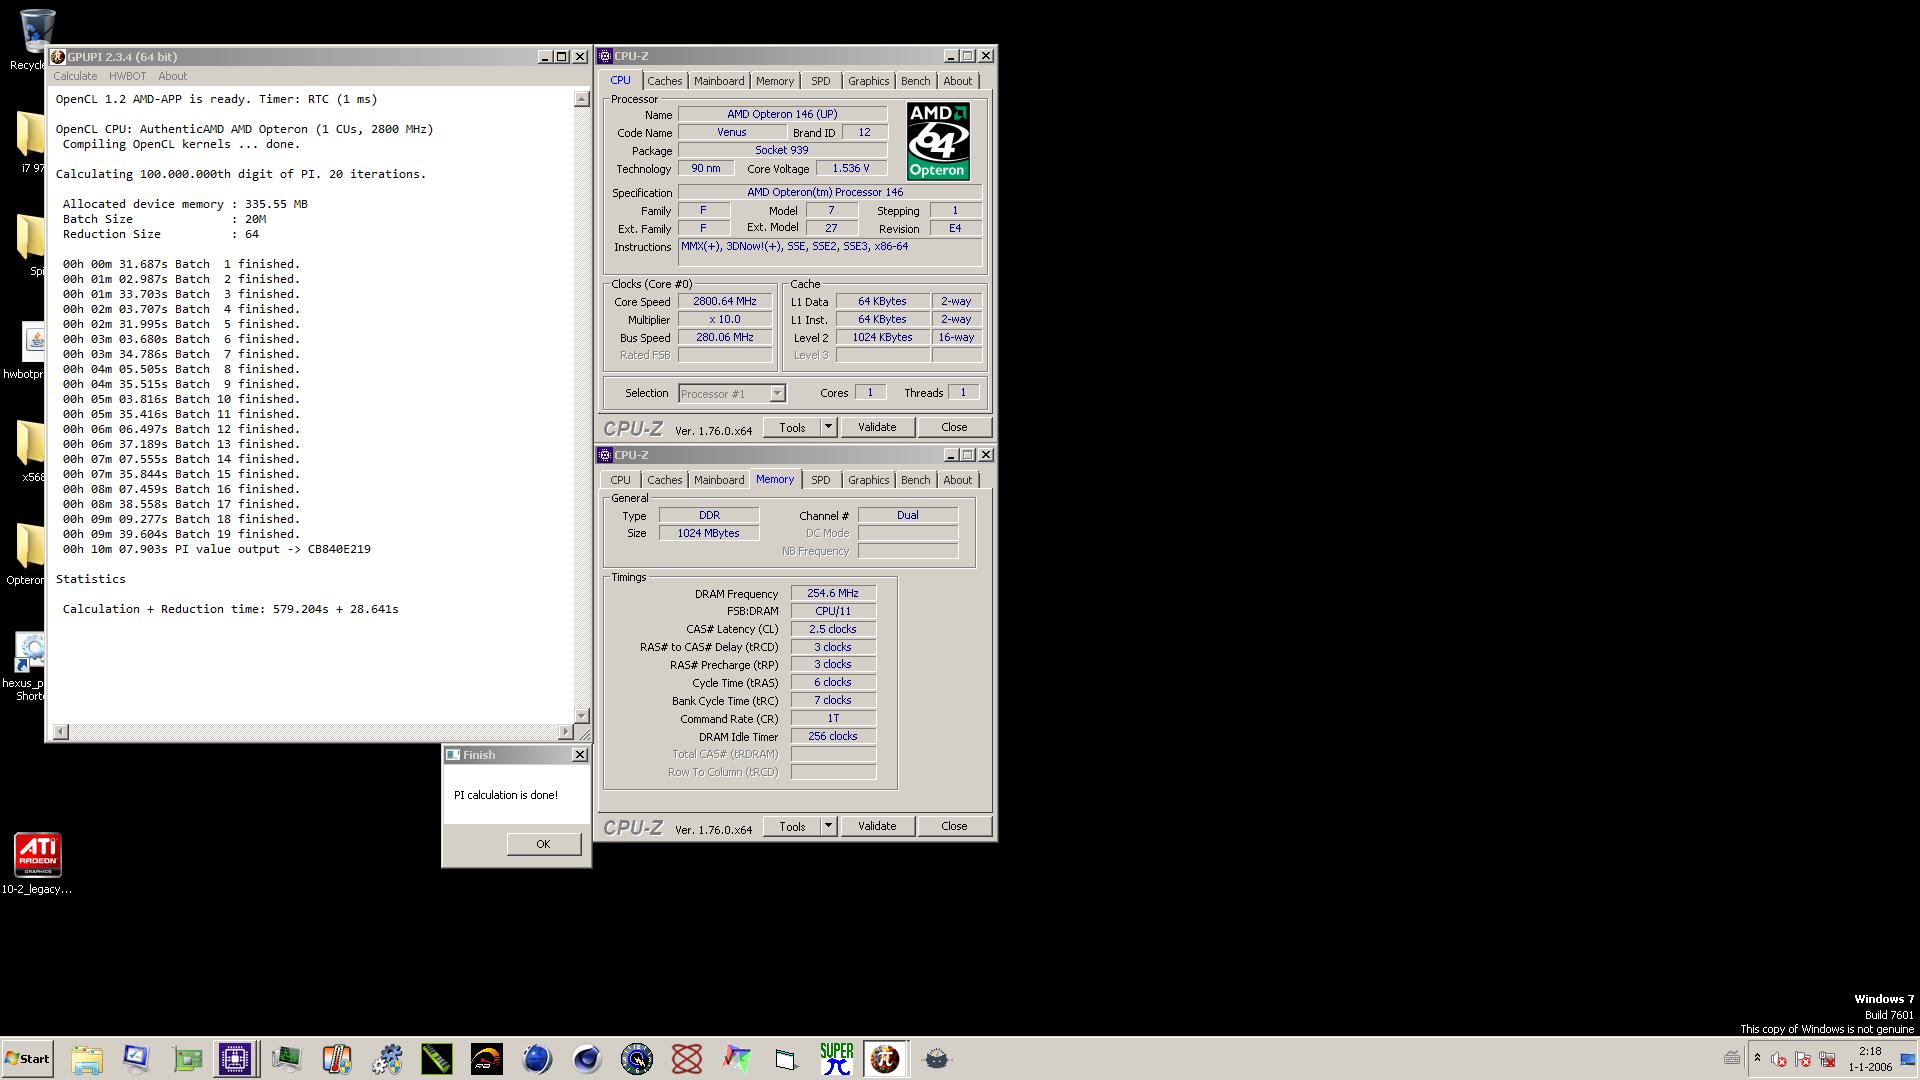Click the Name field AMD Opteron 146 (UP)
The height and width of the screenshot is (1080, 1920).
point(782,114)
